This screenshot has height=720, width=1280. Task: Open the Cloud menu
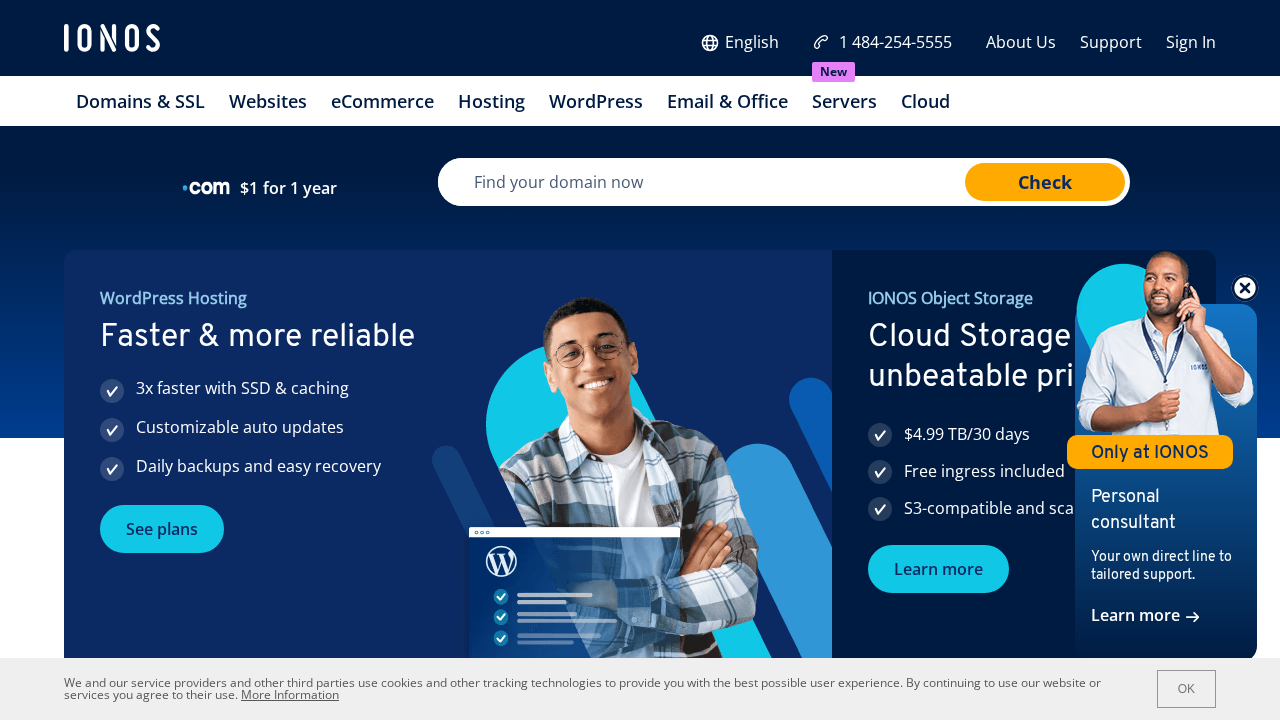tap(925, 101)
